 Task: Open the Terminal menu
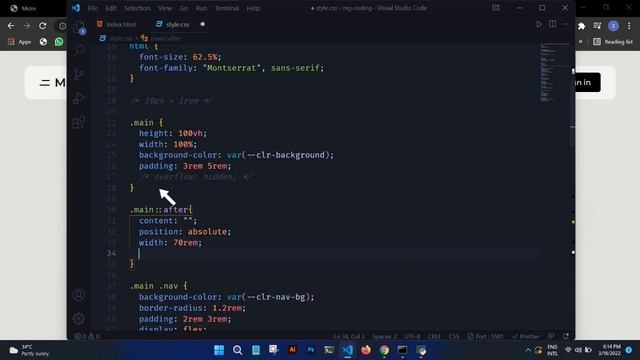click(x=227, y=8)
